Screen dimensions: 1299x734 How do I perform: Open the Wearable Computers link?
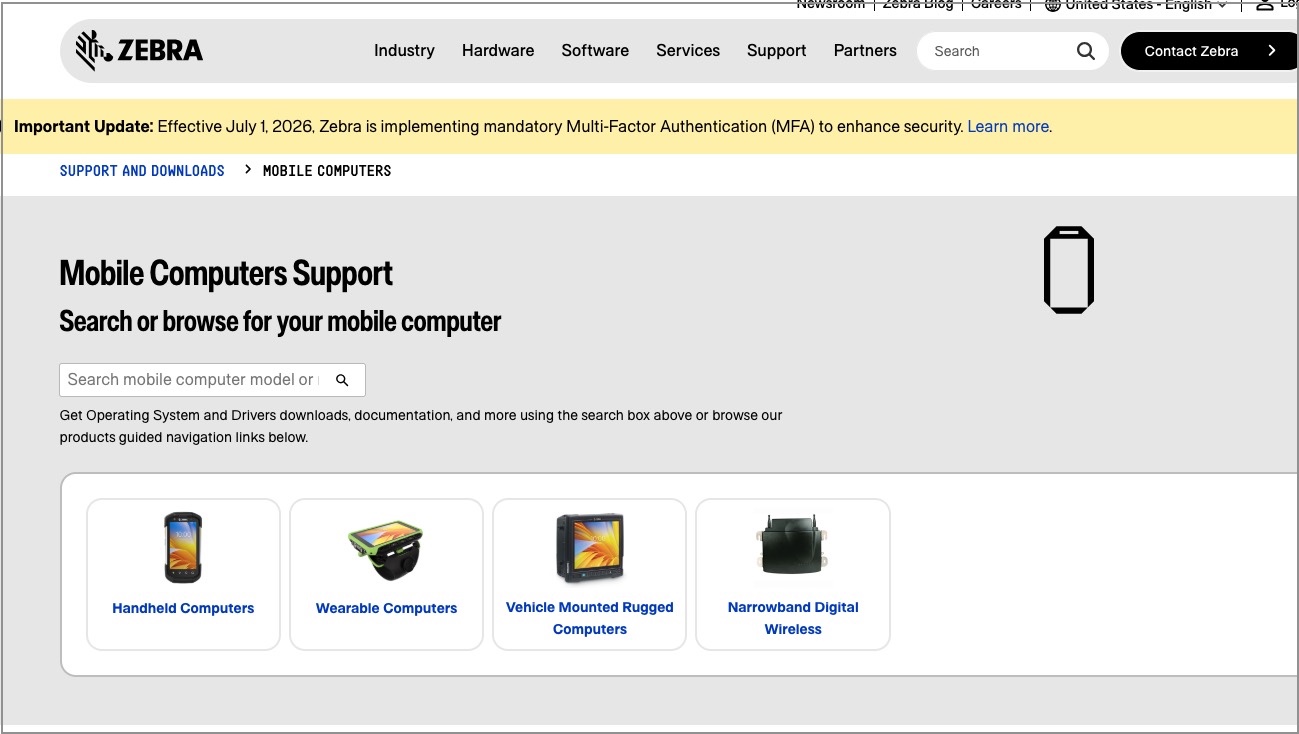tap(386, 608)
